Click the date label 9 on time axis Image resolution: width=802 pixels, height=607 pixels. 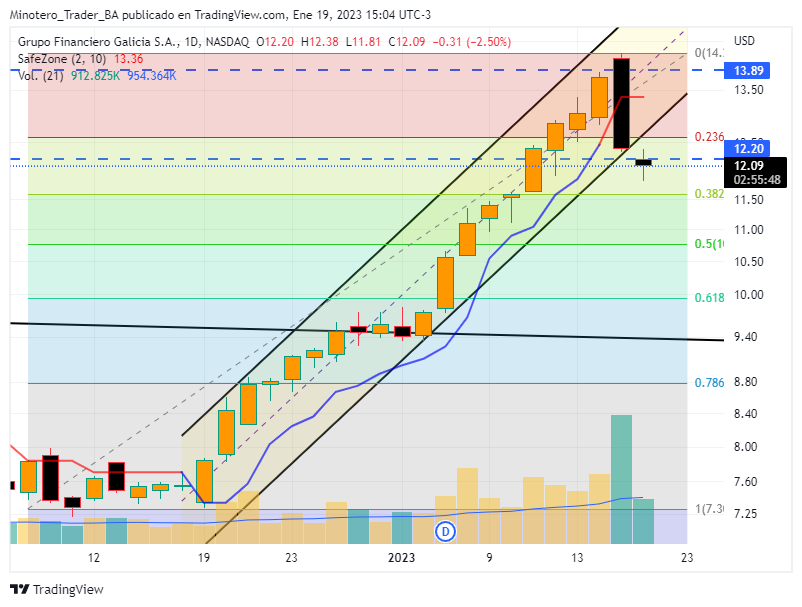[489, 557]
